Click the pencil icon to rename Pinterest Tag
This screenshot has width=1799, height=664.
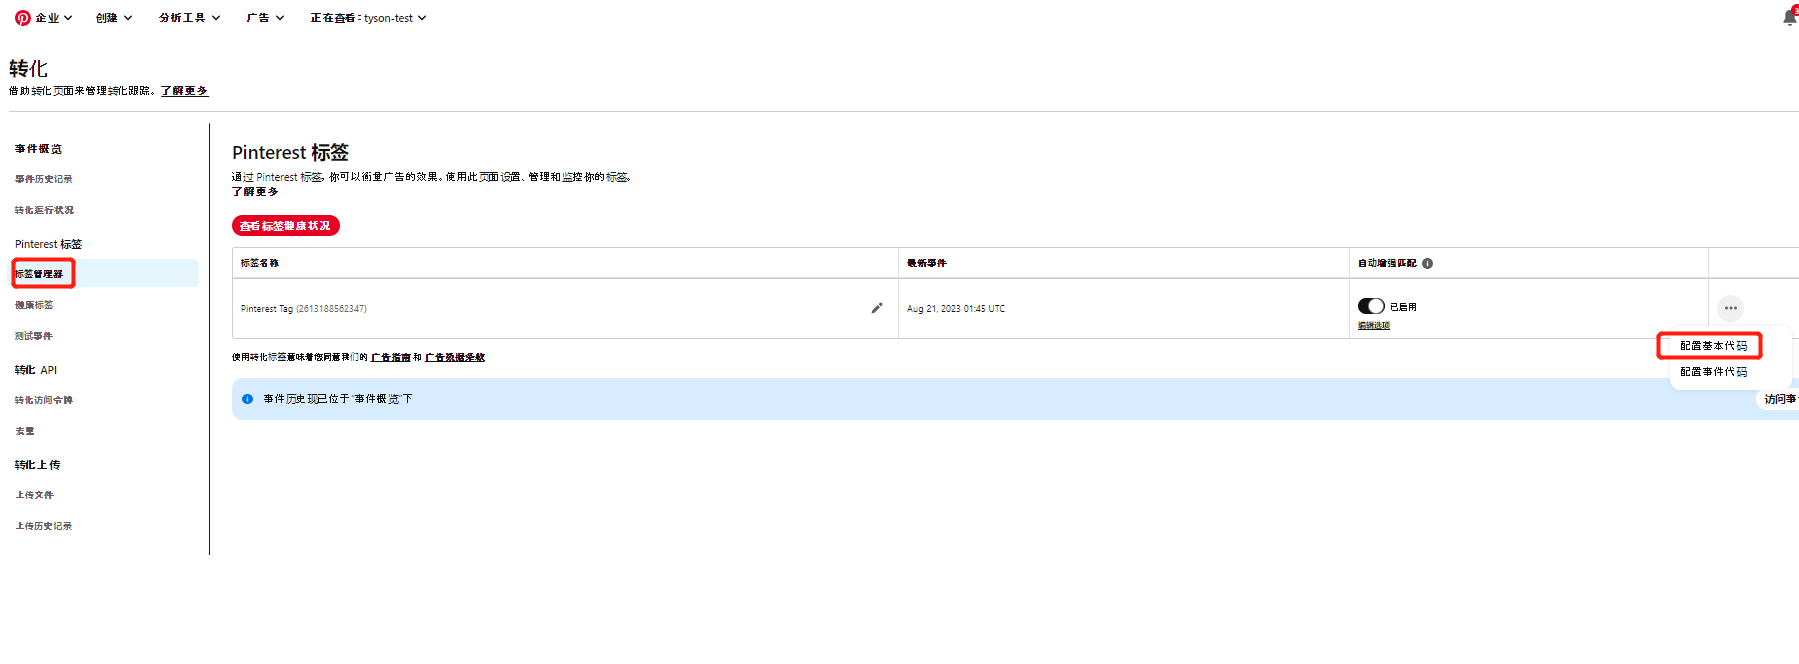coord(877,308)
